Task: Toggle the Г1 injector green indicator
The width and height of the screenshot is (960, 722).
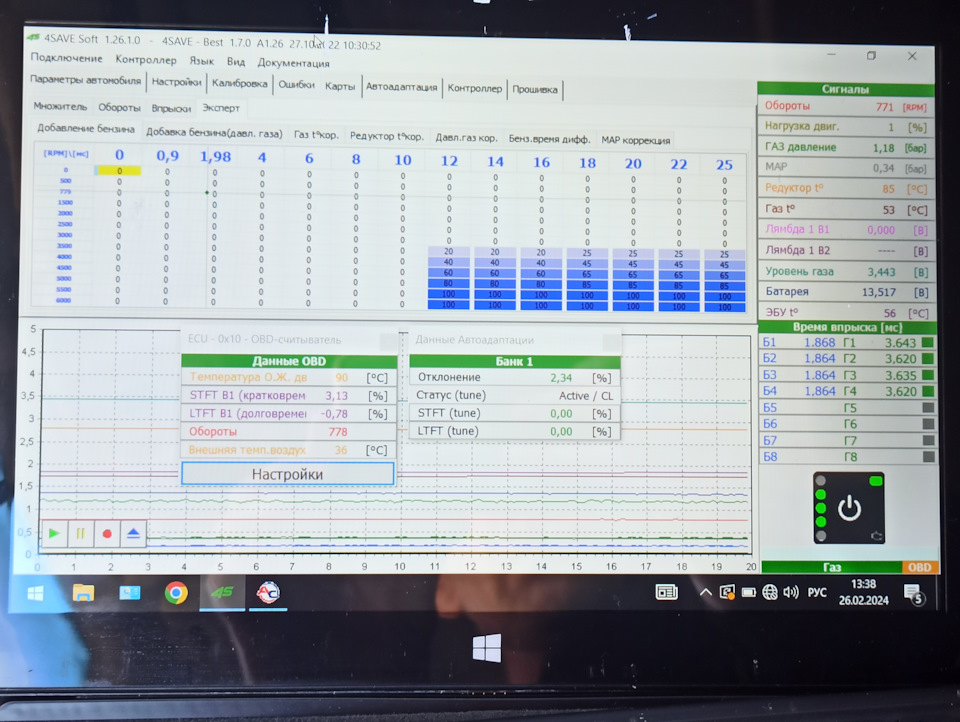Action: pos(928,343)
